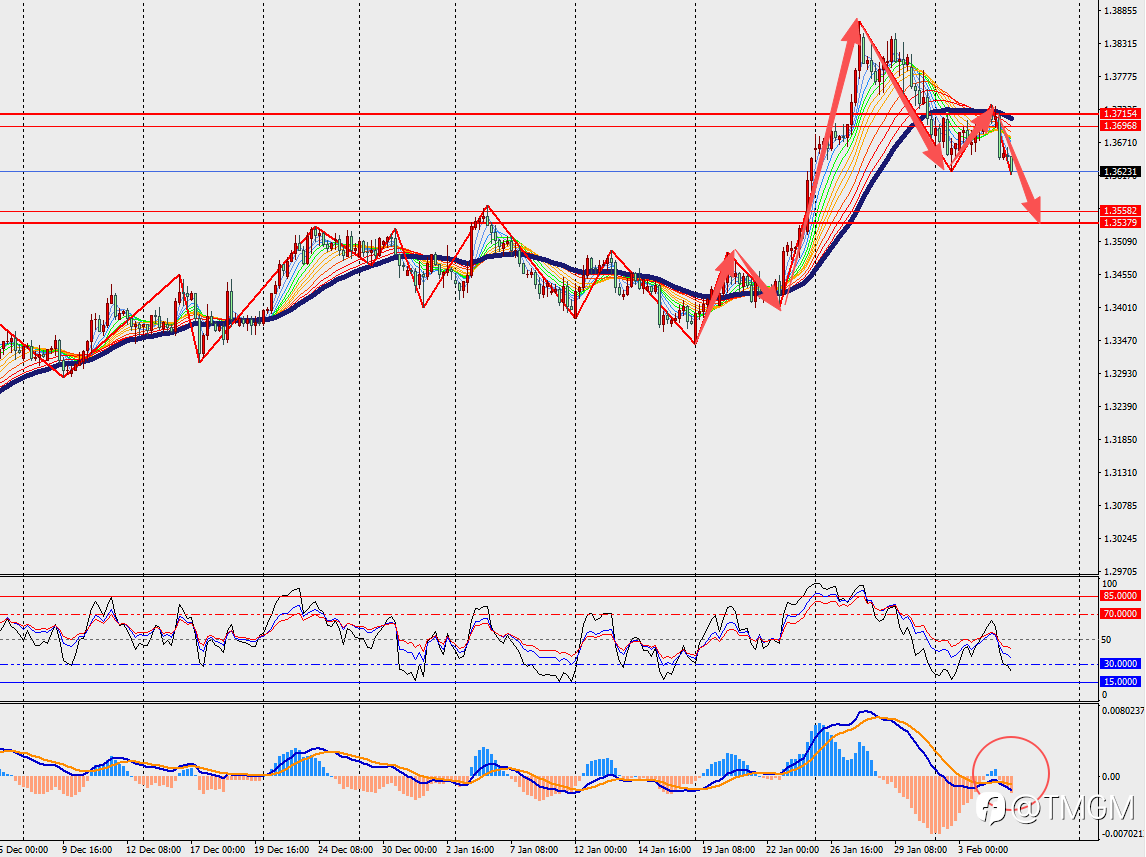Click the red 85.0000 oscillator level label

click(x=1120, y=596)
